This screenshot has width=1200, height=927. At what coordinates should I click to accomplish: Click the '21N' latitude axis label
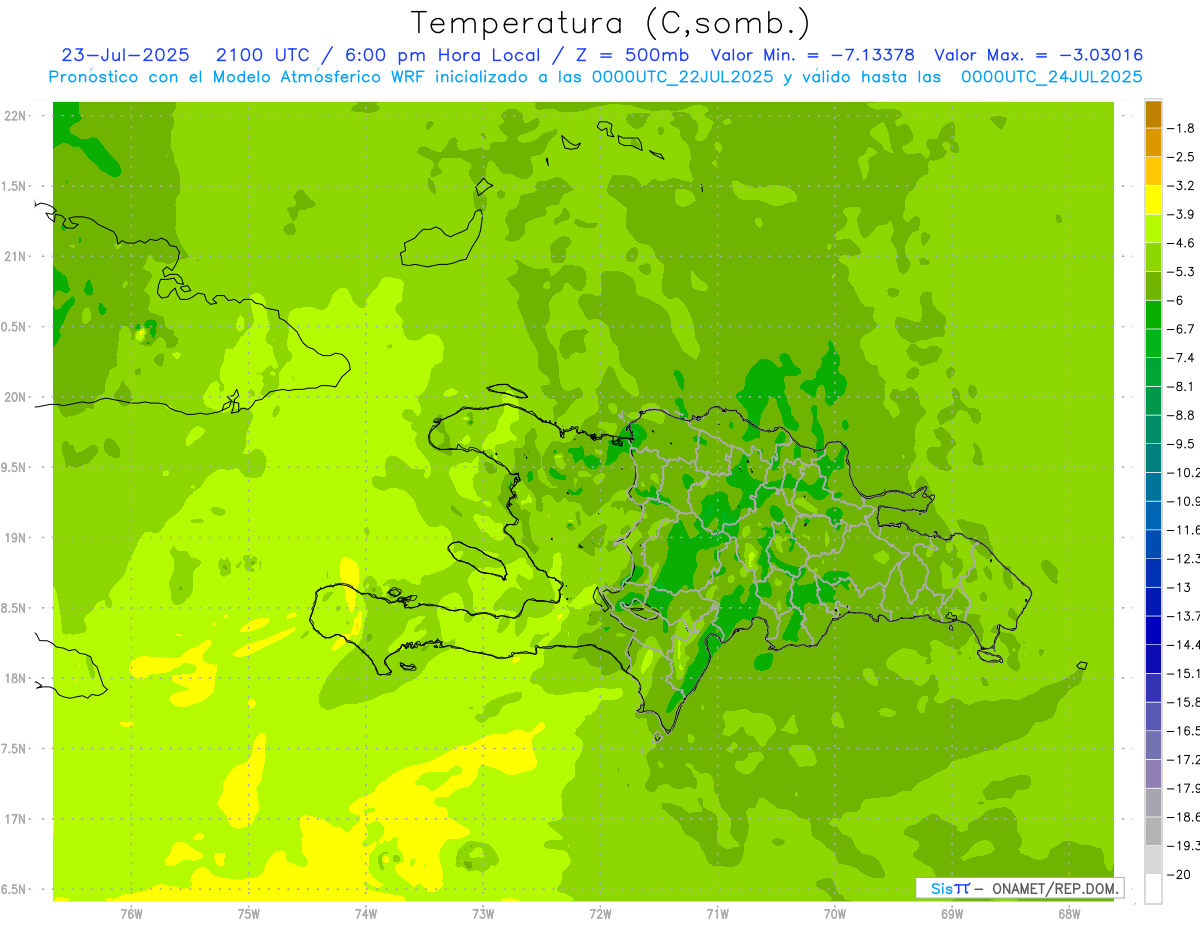coord(15,256)
